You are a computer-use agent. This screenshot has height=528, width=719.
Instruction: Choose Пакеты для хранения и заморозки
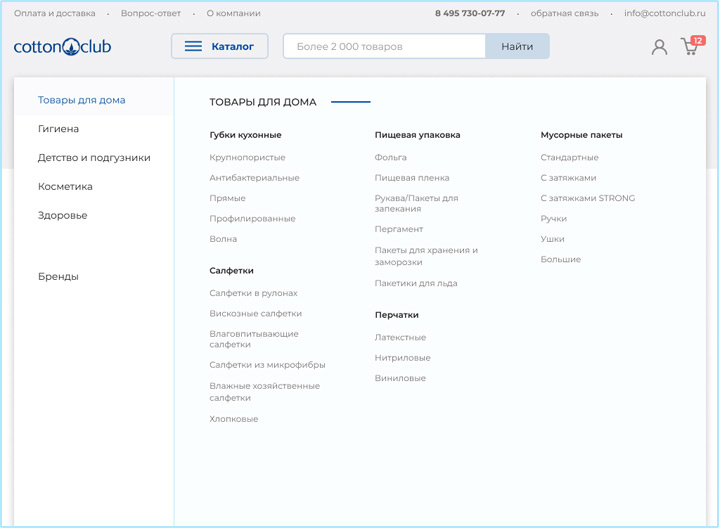426,256
